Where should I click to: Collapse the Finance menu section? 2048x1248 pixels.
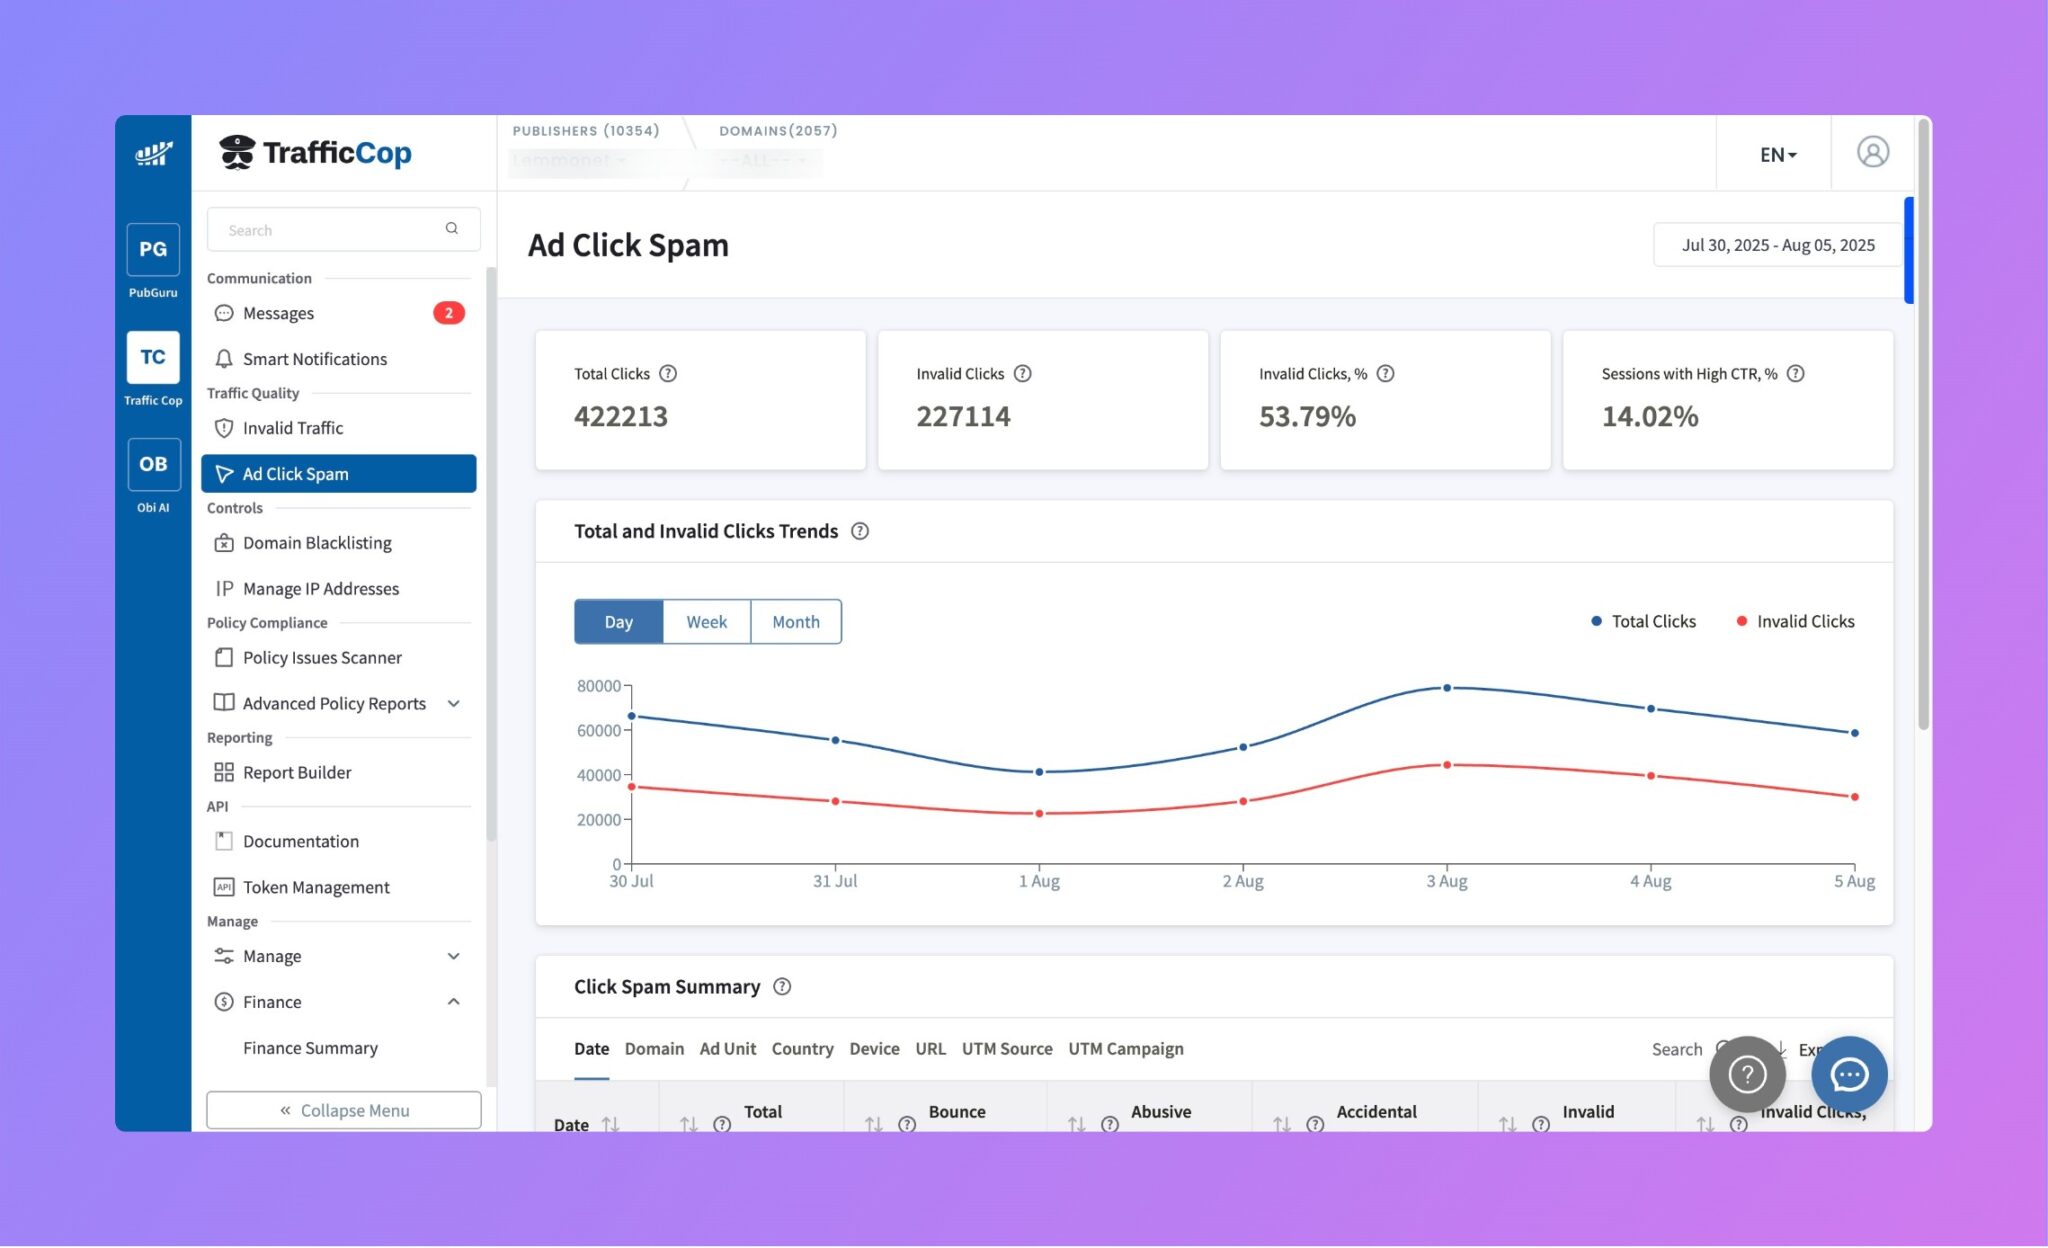[x=453, y=1002]
